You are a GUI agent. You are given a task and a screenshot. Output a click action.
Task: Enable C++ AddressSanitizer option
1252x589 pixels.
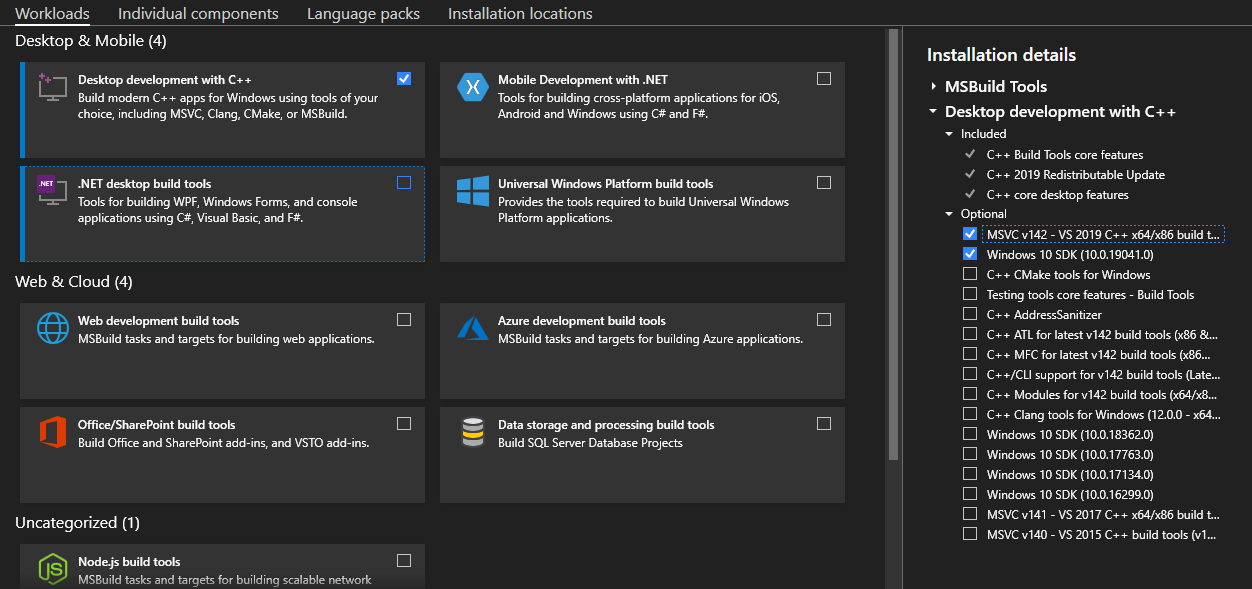pos(970,314)
